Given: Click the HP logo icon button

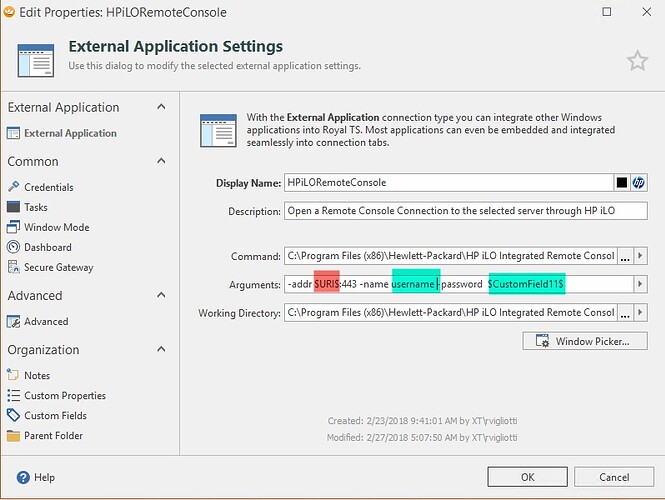Looking at the screenshot, I should point(639,183).
